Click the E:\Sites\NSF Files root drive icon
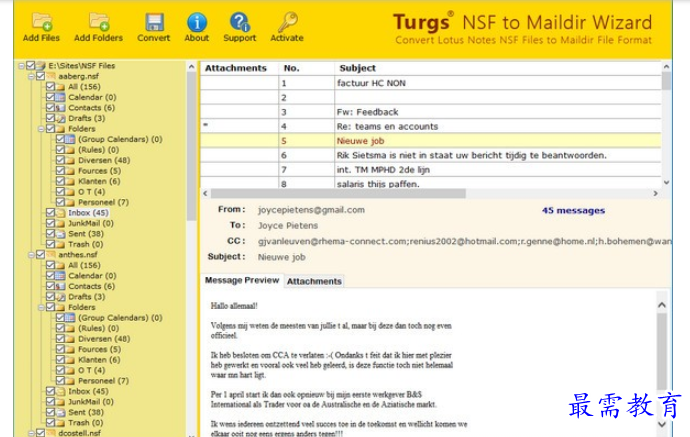 click(41, 66)
